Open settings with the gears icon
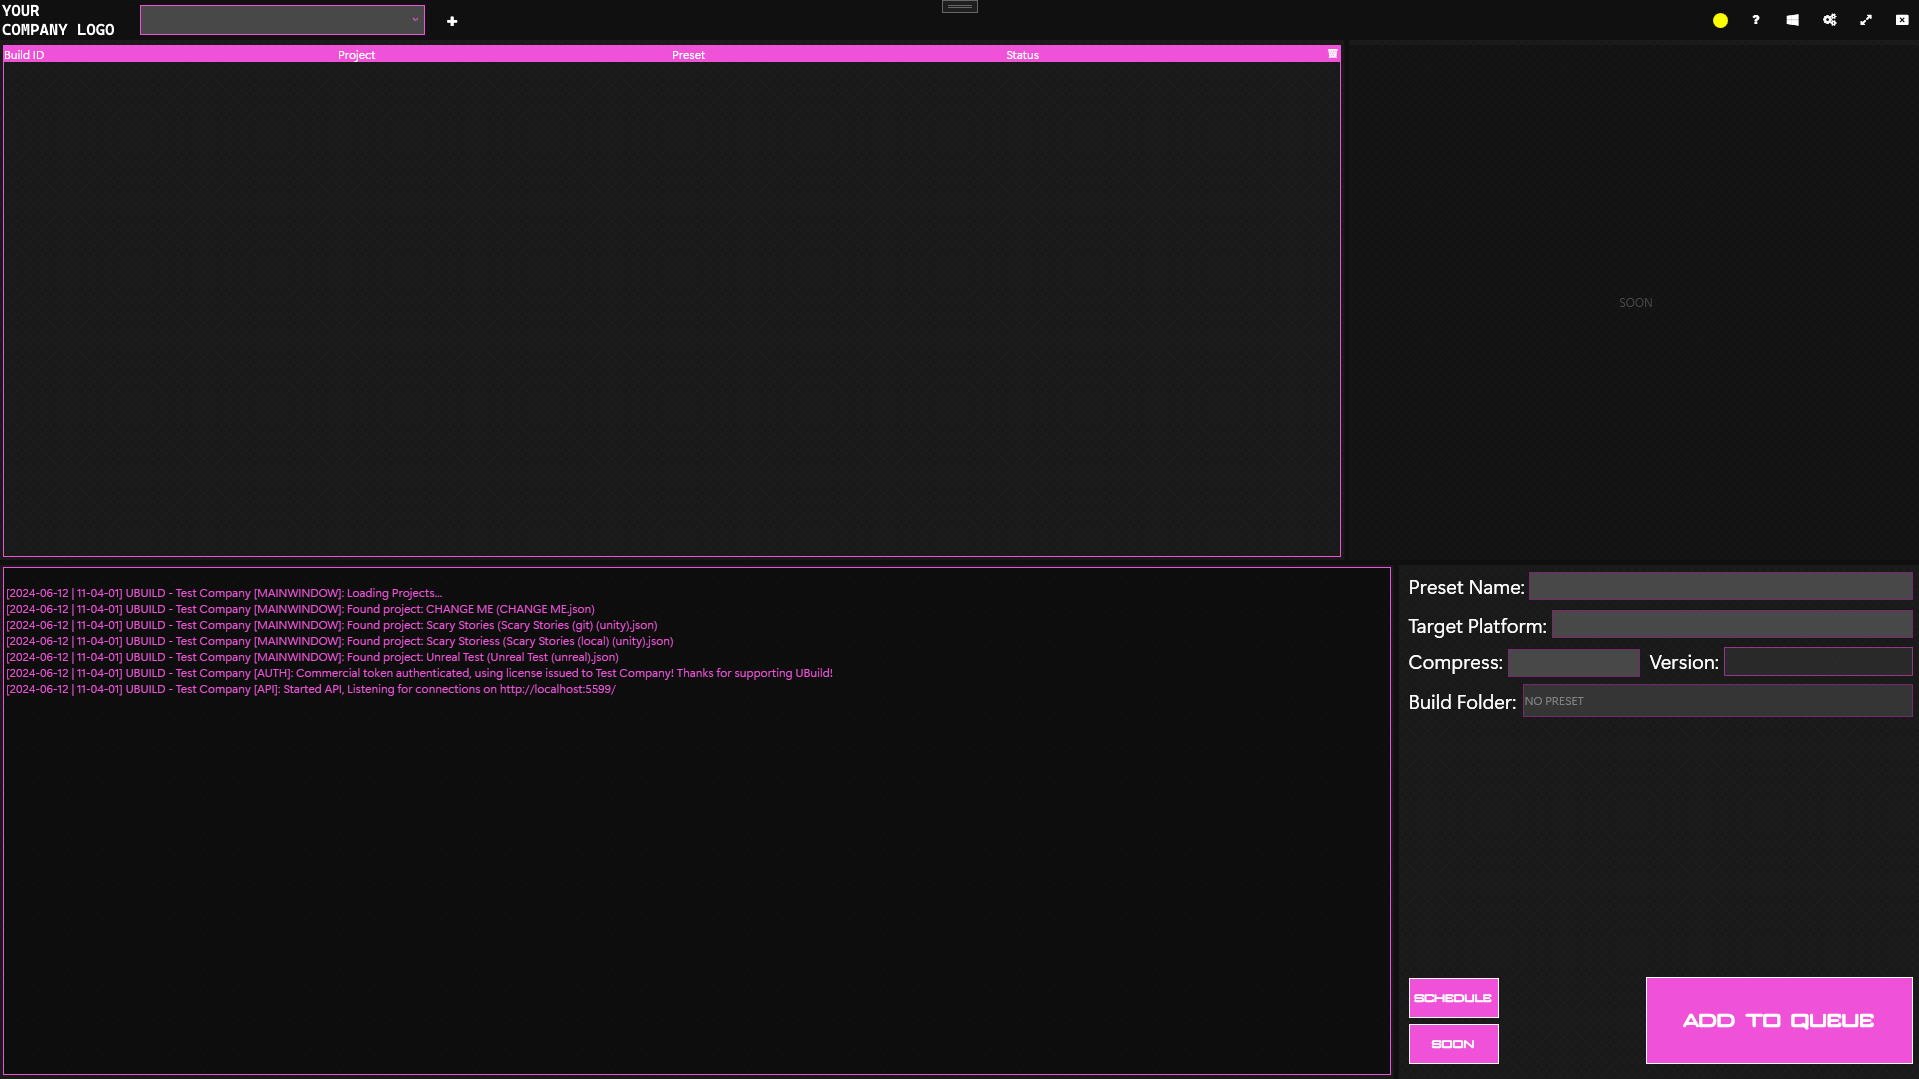 pyautogui.click(x=1829, y=20)
